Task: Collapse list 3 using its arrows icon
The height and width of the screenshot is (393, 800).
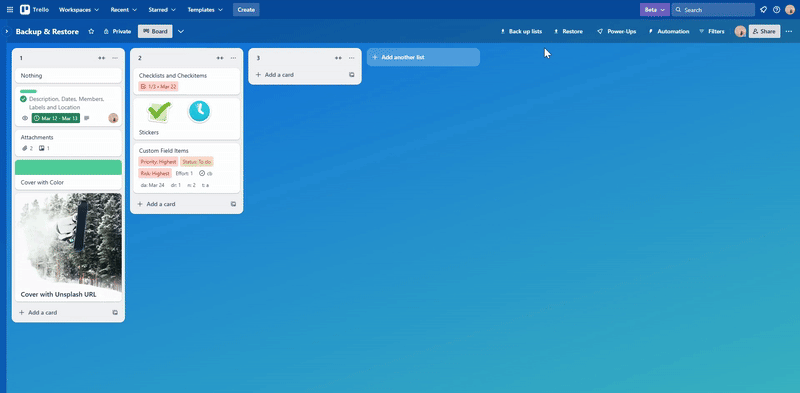Action: 338,58
